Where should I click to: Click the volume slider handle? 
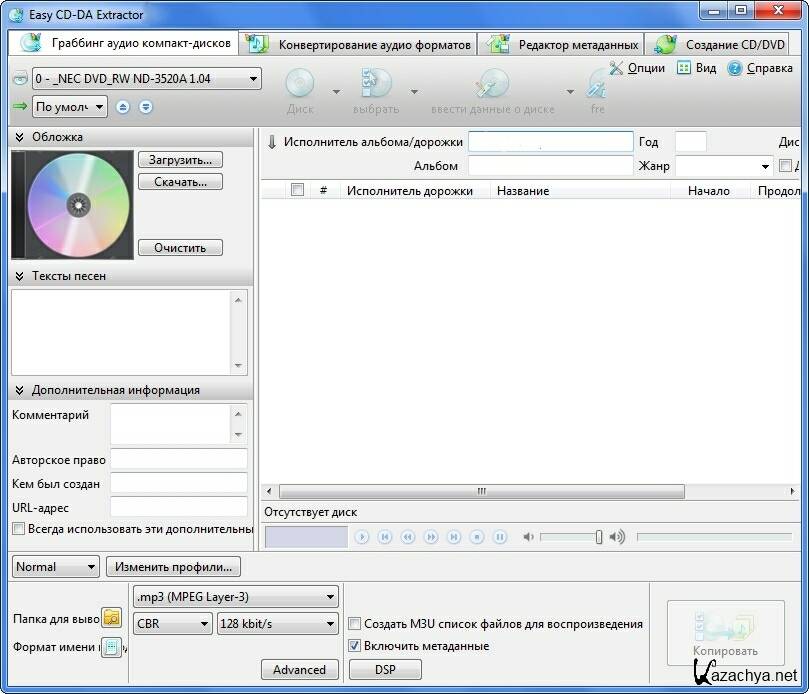click(599, 537)
